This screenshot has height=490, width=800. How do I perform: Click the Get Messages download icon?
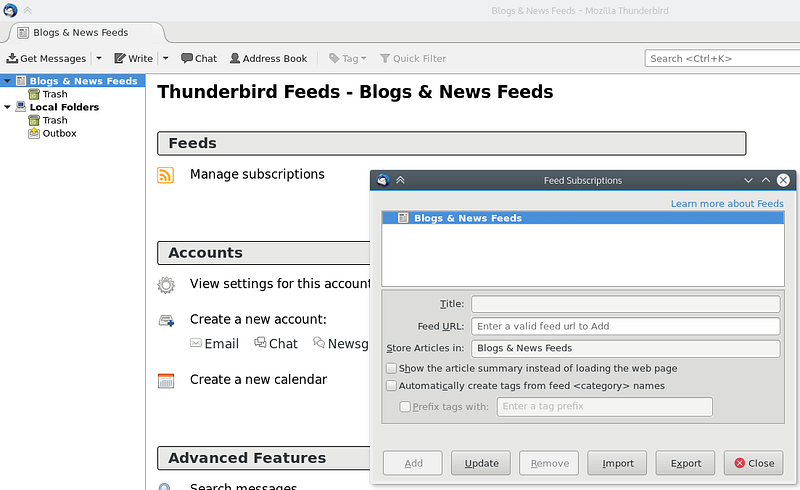pyautogui.click(x=12, y=58)
